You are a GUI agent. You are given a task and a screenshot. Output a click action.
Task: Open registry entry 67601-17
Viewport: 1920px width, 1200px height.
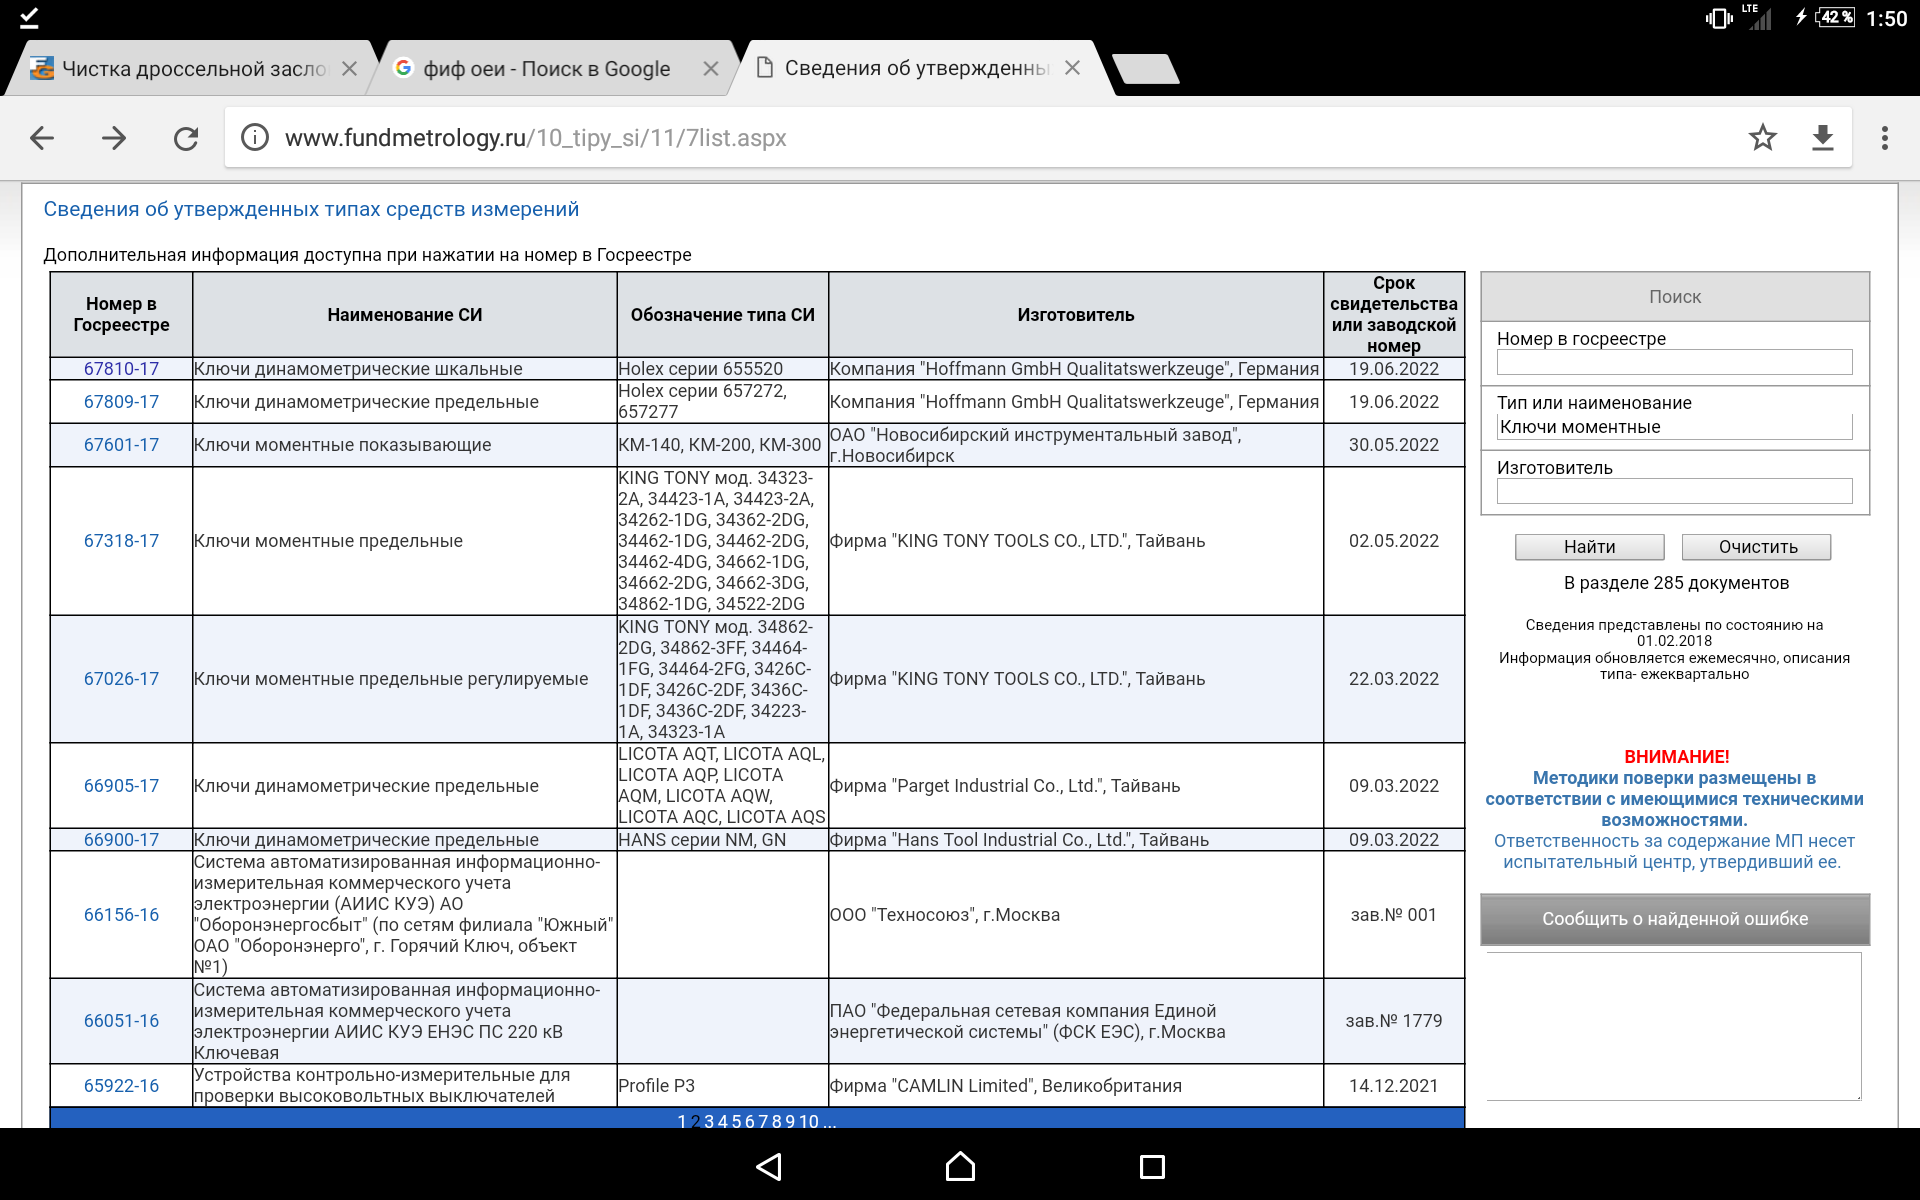click(121, 445)
